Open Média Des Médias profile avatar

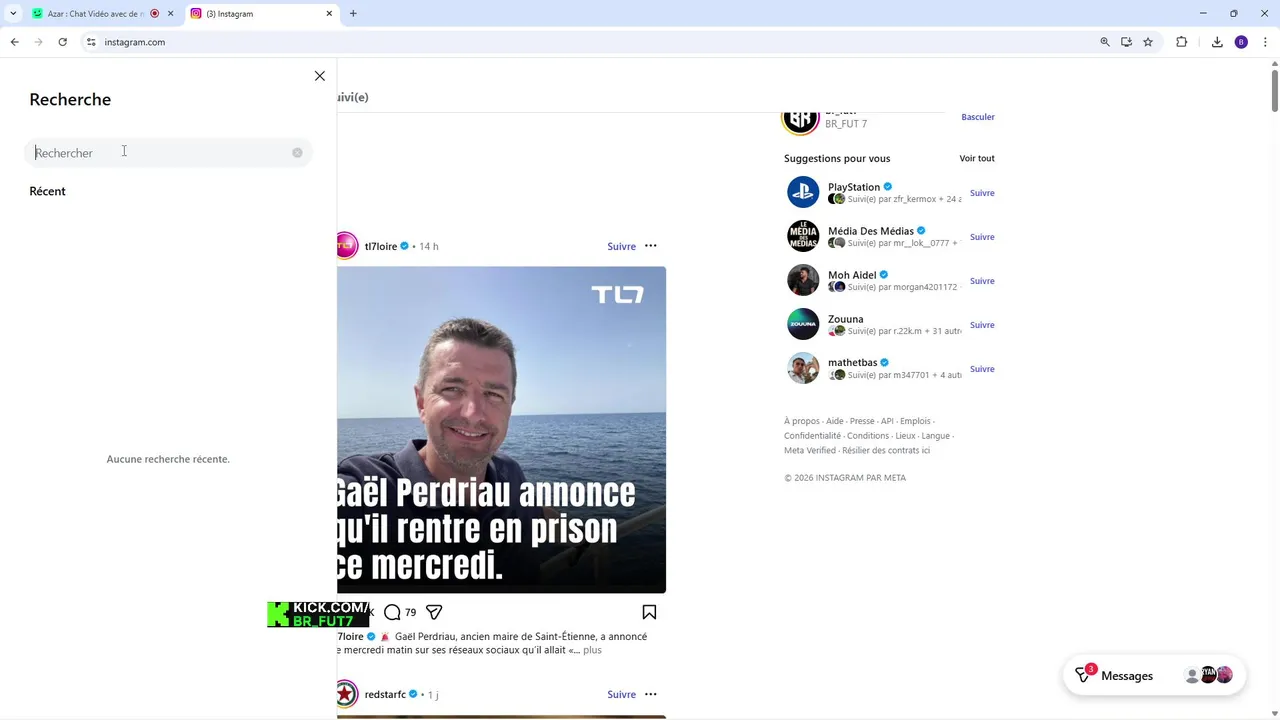click(803, 236)
